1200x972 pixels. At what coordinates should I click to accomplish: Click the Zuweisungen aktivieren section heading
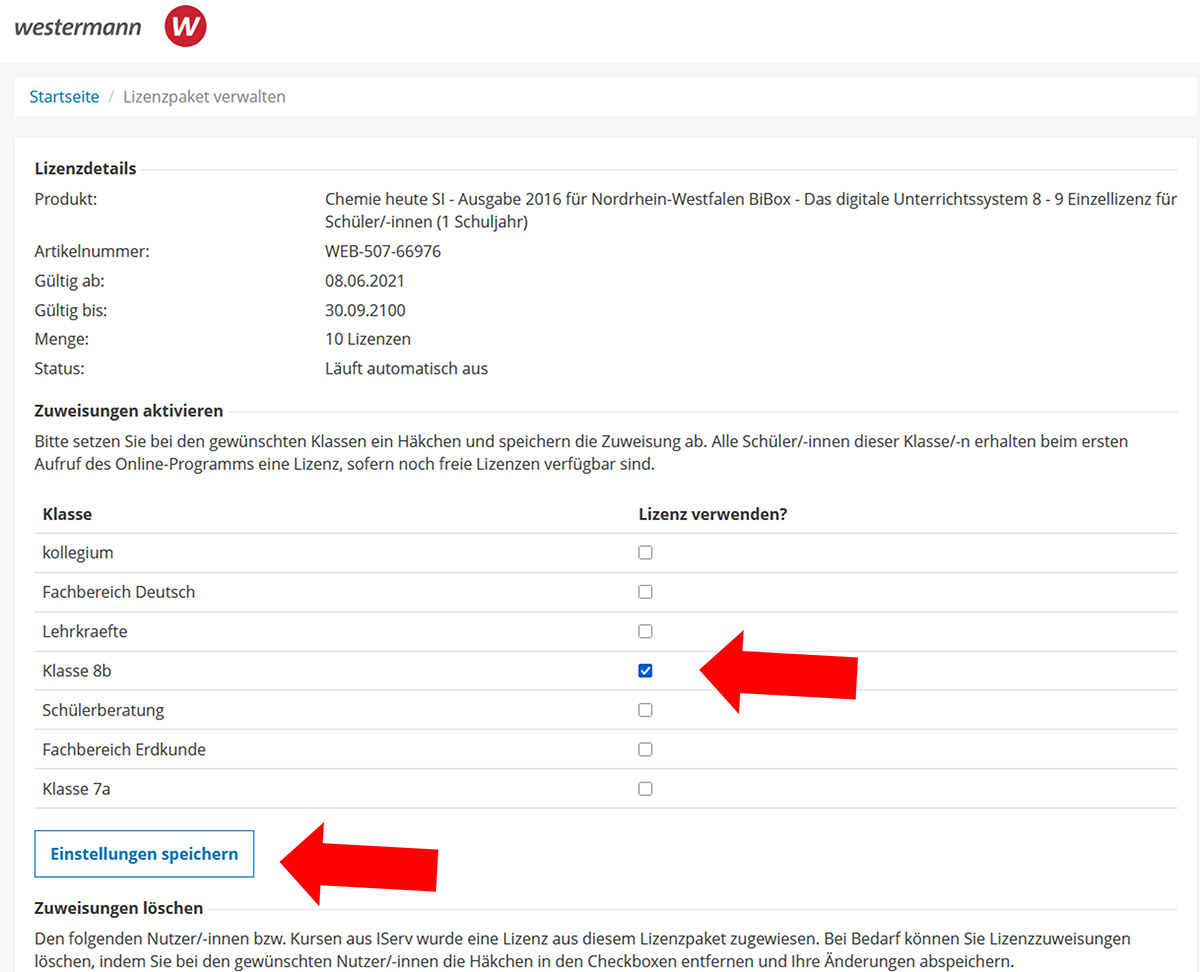click(x=129, y=410)
